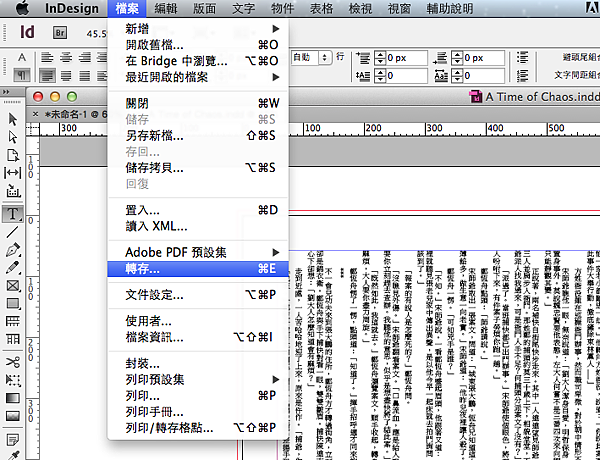Select the Gradient Swatch tool
The image size is (600, 460).
click(x=13, y=398)
